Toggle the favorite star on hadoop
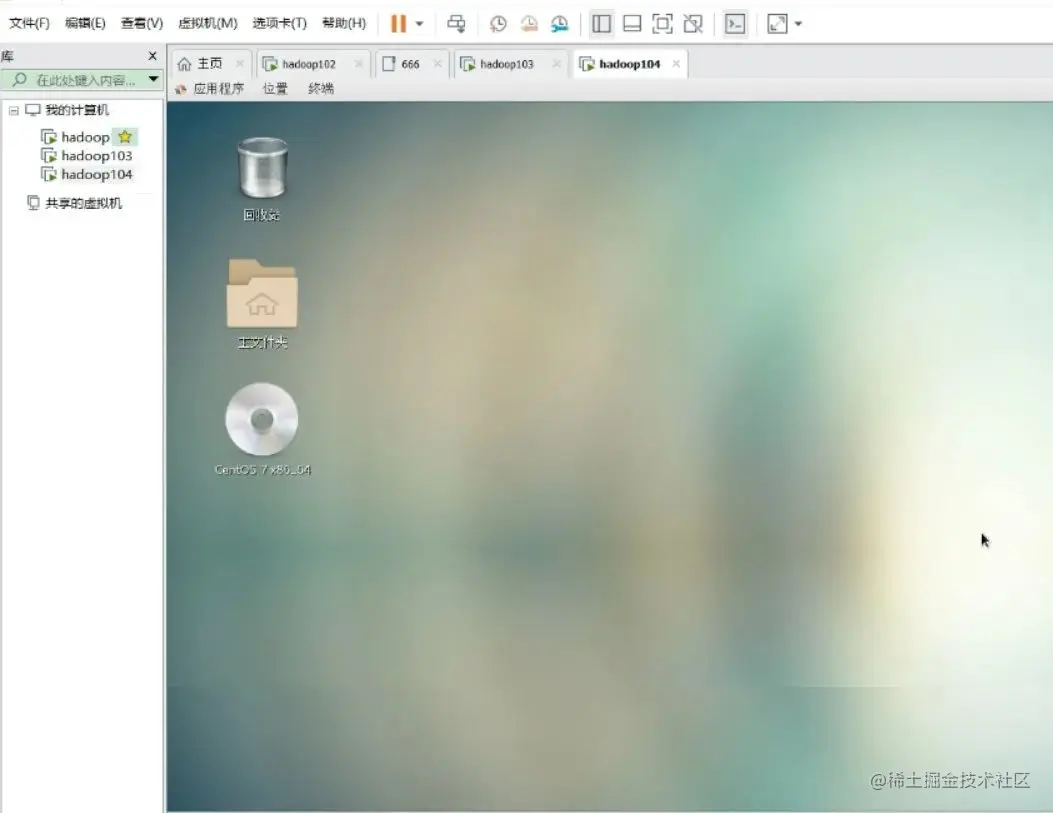Screen dimensions: 1053x813 pyautogui.click(x=125, y=137)
